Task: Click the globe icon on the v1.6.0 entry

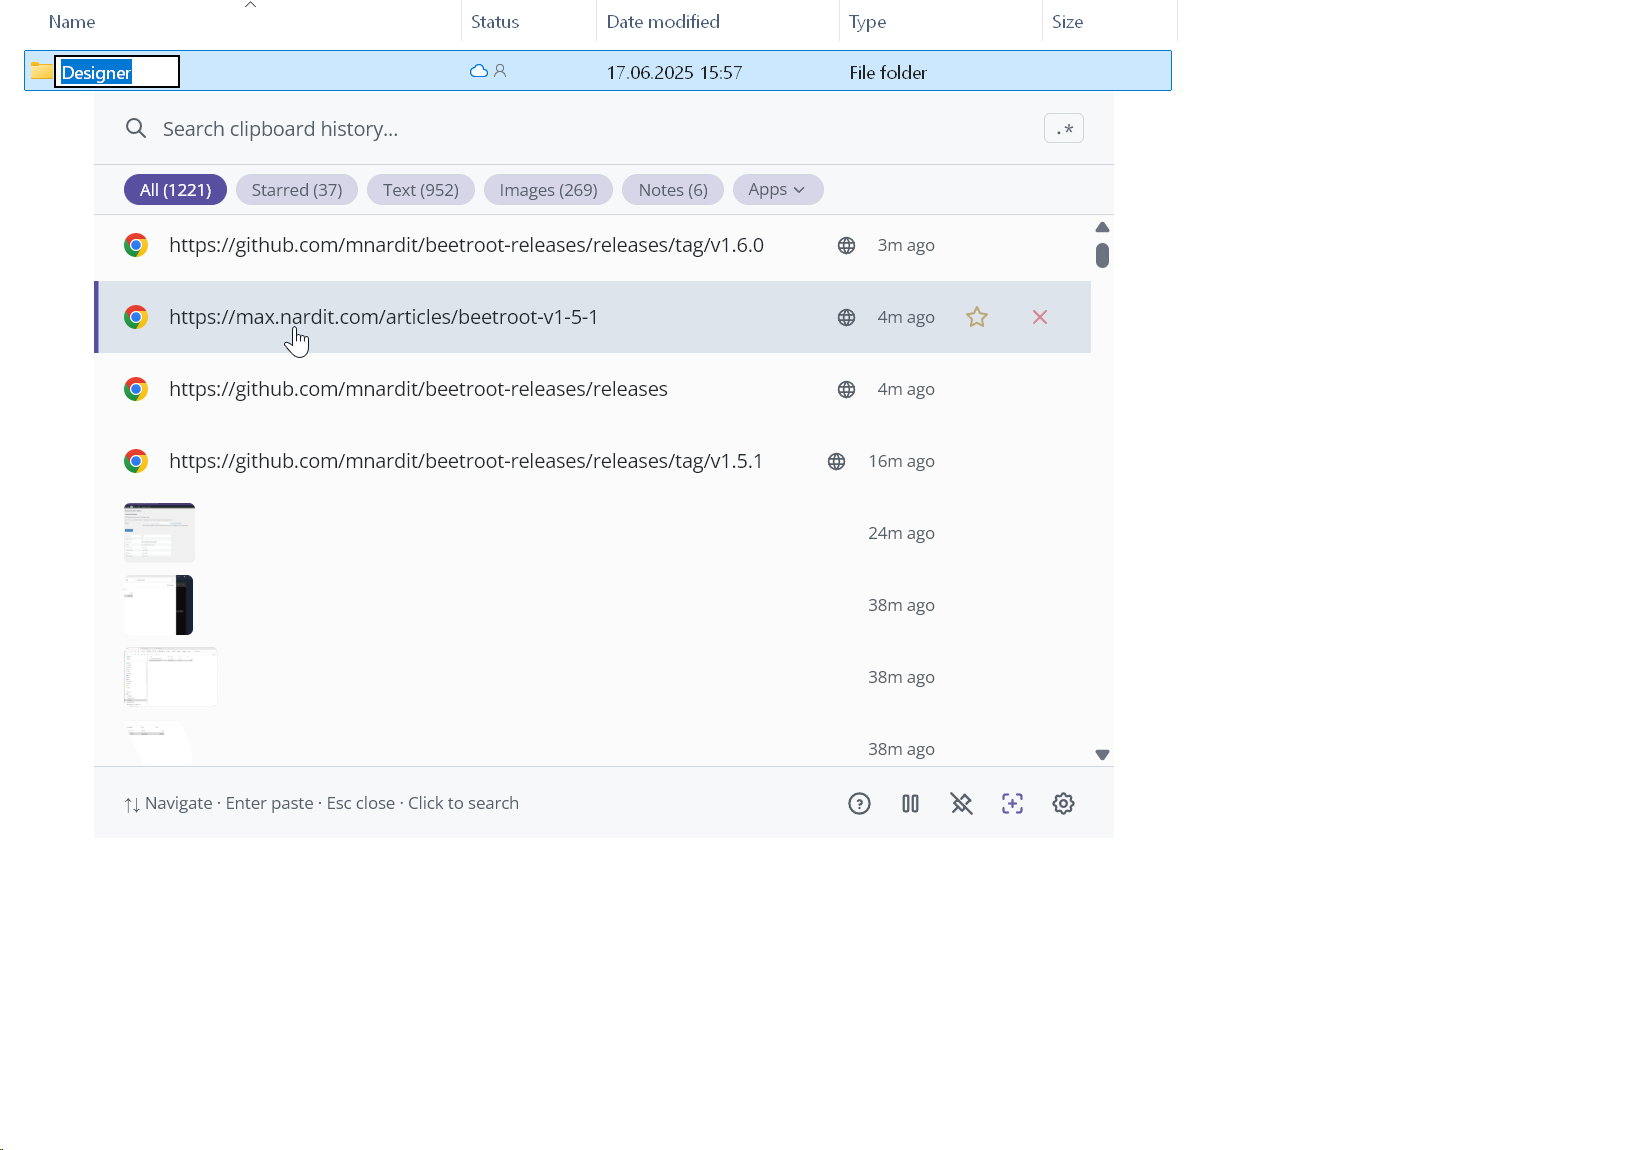Action: point(846,246)
